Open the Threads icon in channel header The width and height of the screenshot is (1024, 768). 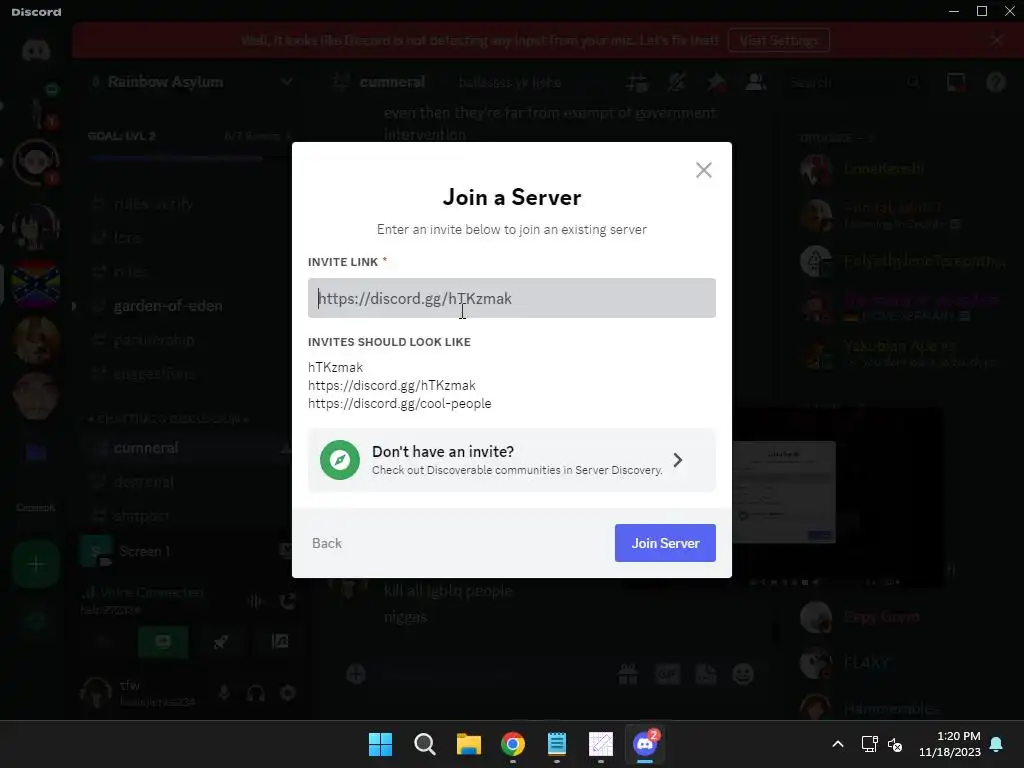pos(637,82)
